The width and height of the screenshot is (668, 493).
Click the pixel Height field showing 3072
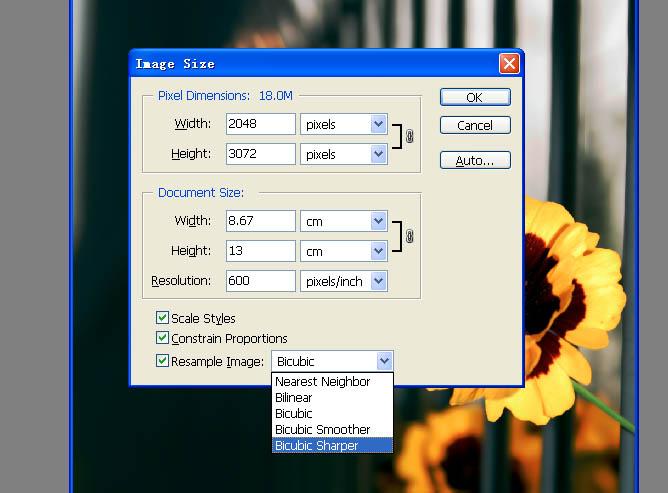click(261, 154)
